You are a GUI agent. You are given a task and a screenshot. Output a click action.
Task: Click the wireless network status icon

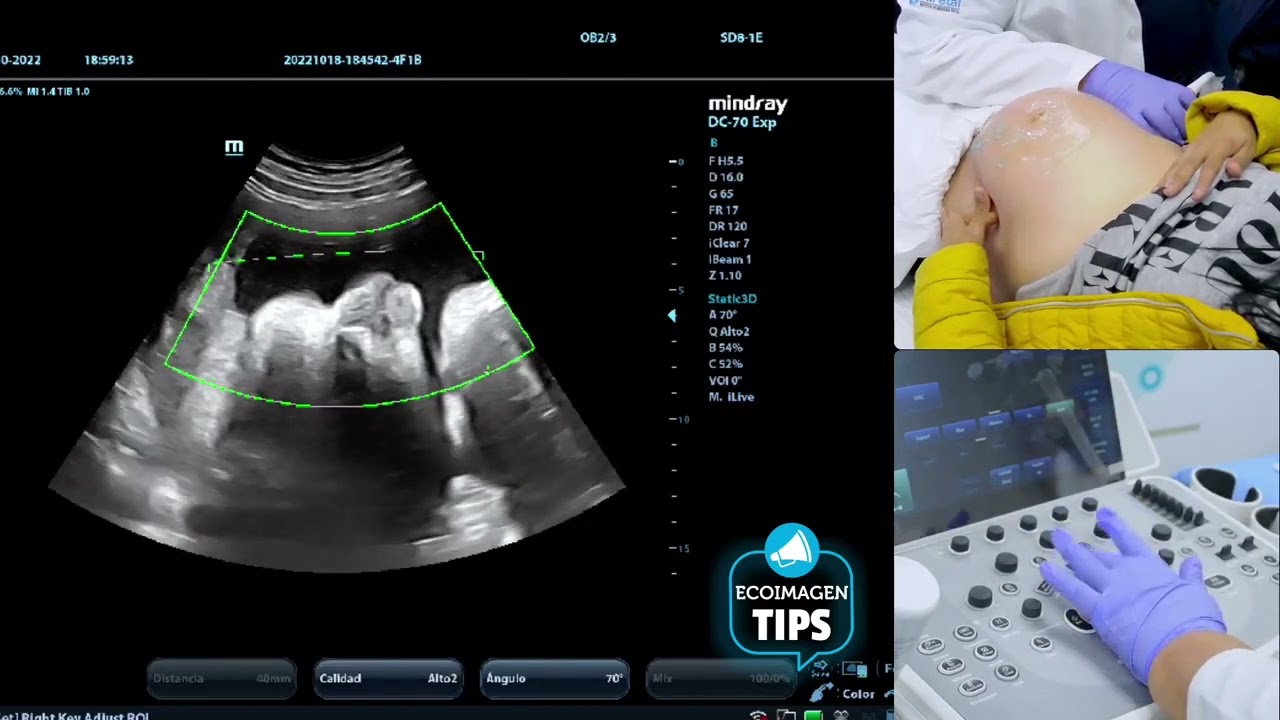tap(758, 715)
